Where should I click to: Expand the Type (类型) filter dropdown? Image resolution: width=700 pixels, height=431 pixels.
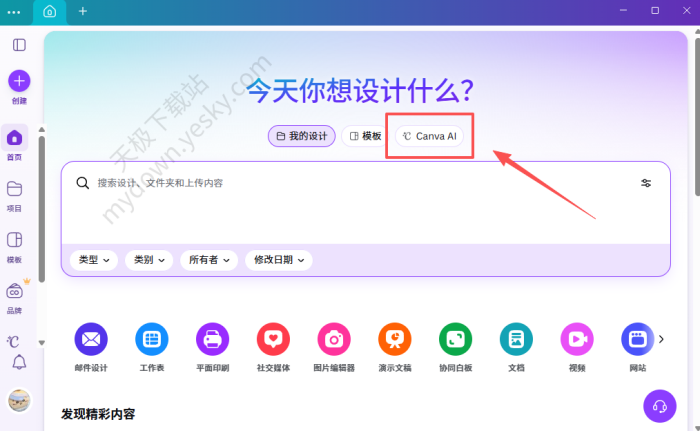[x=94, y=260]
